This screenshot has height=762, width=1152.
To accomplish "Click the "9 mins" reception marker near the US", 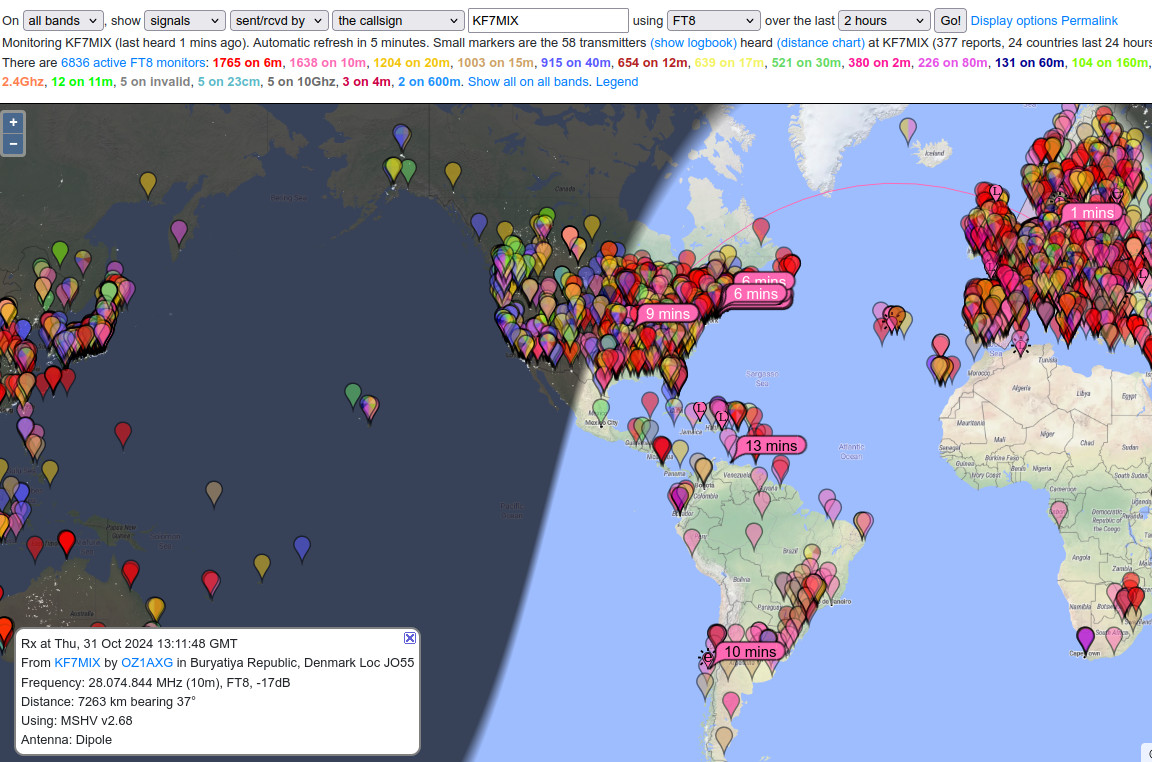I will (668, 313).
